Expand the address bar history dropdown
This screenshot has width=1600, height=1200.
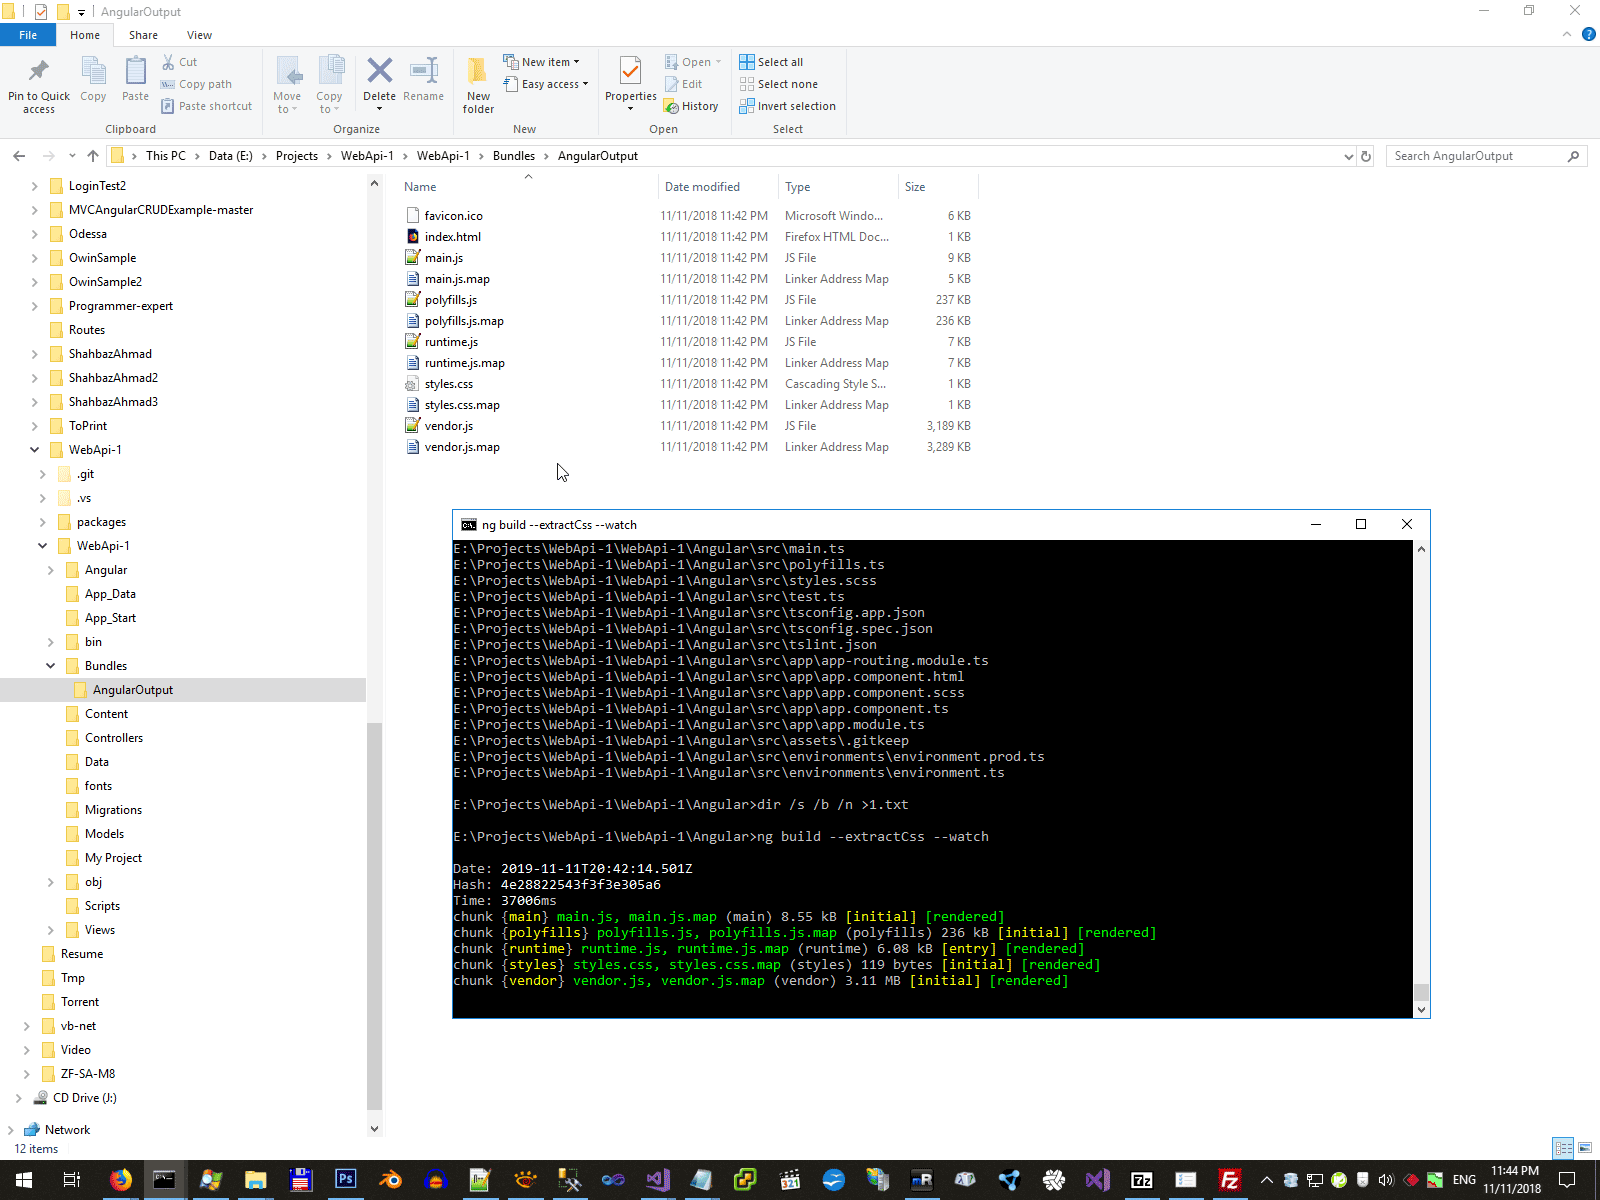click(1348, 156)
